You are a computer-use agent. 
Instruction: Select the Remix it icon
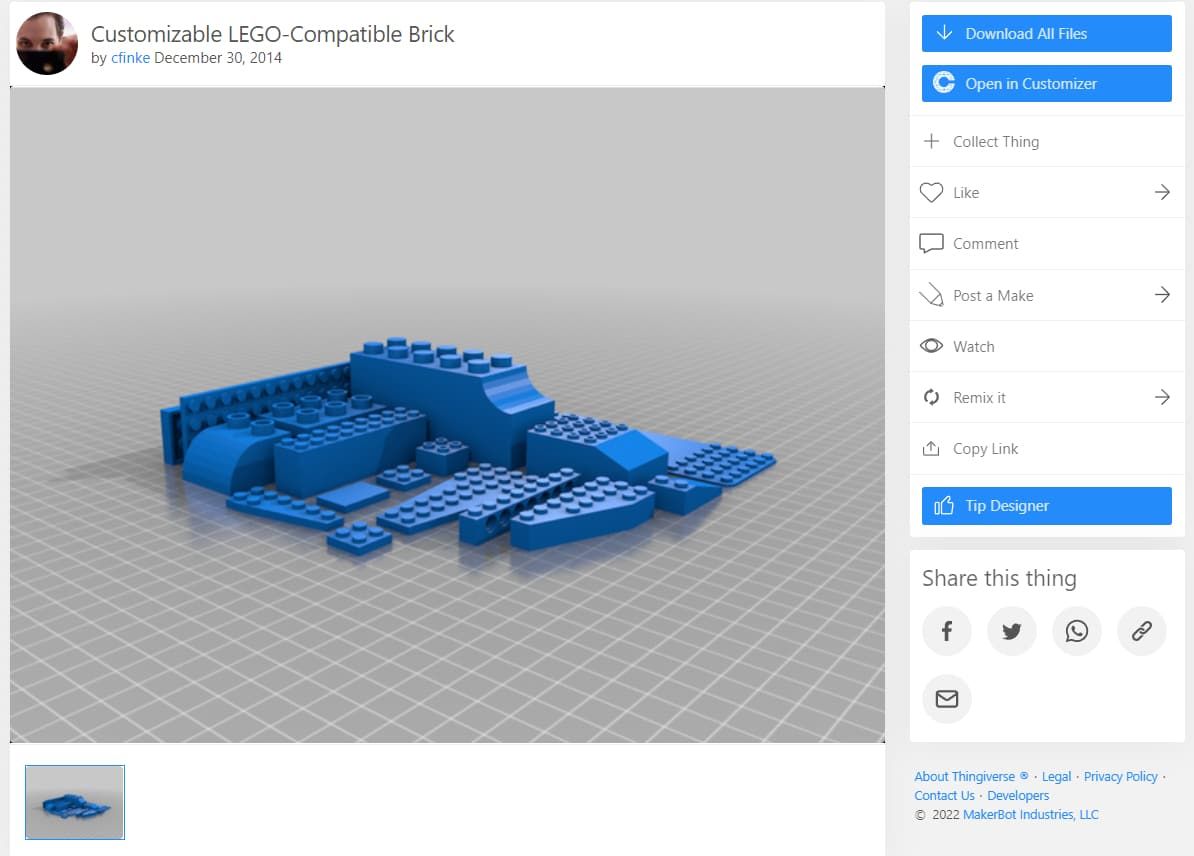[x=931, y=397]
